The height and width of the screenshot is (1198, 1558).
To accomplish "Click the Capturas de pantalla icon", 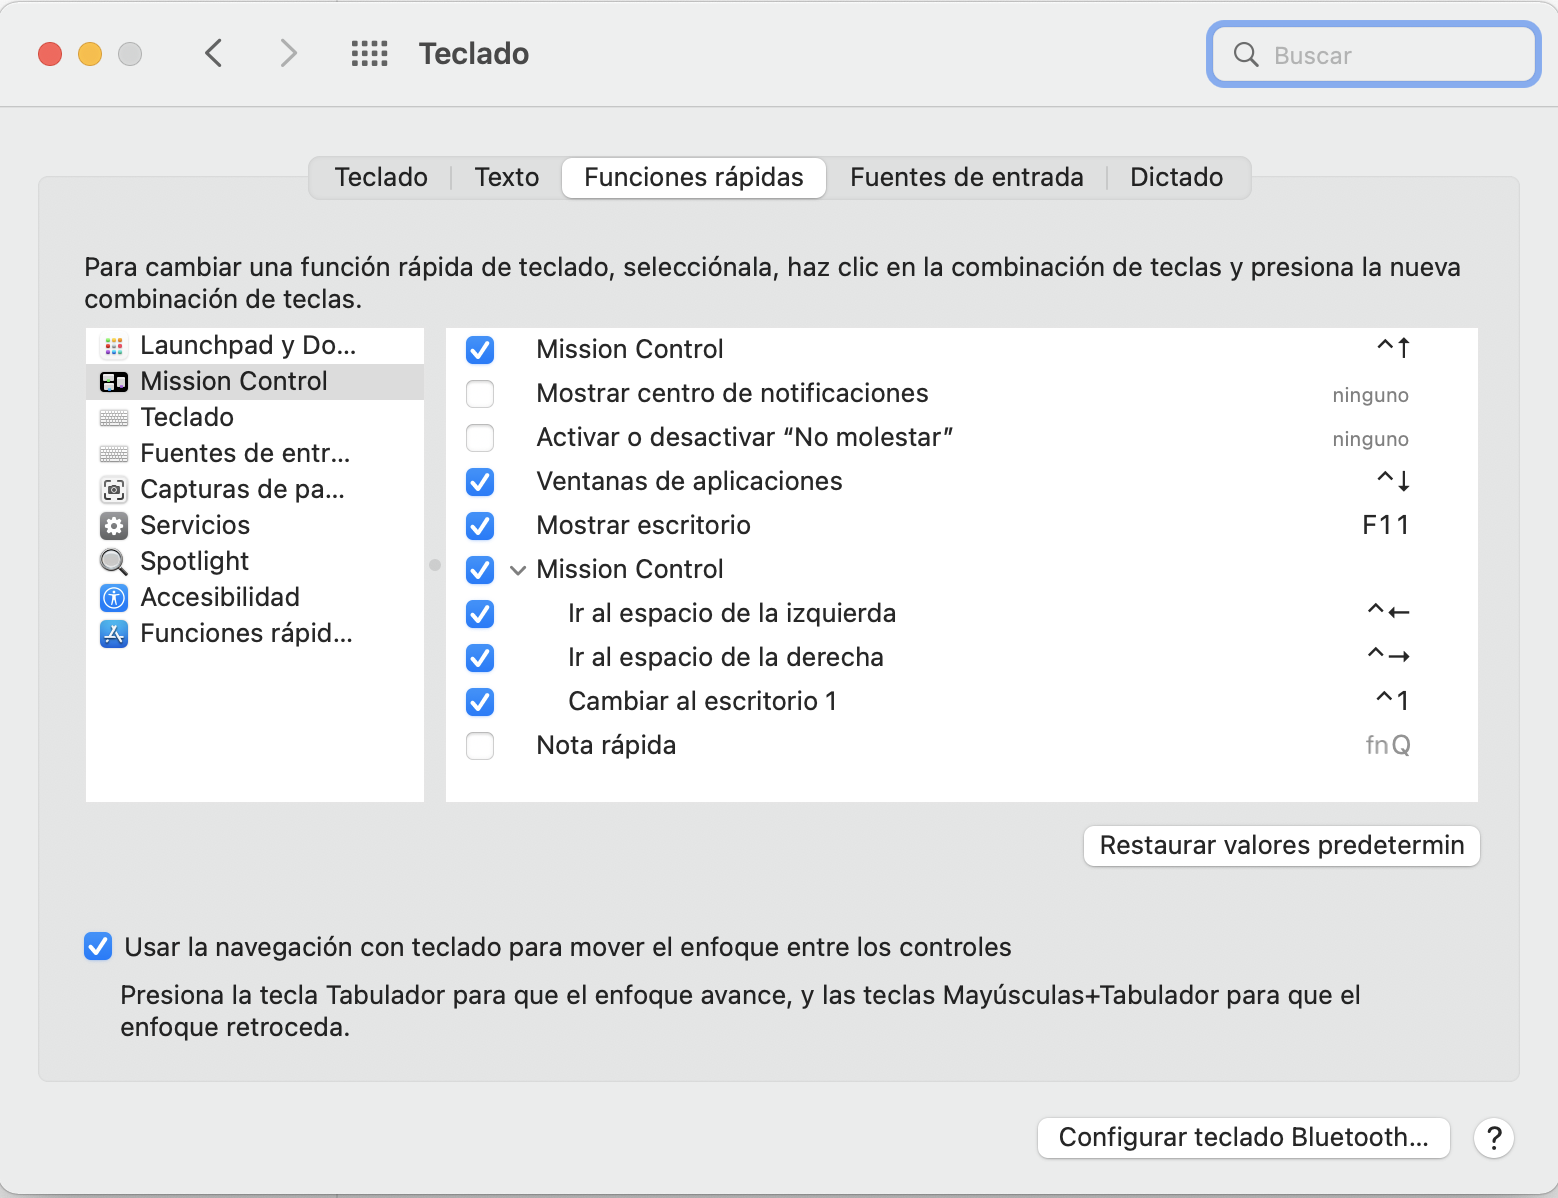I will [114, 490].
